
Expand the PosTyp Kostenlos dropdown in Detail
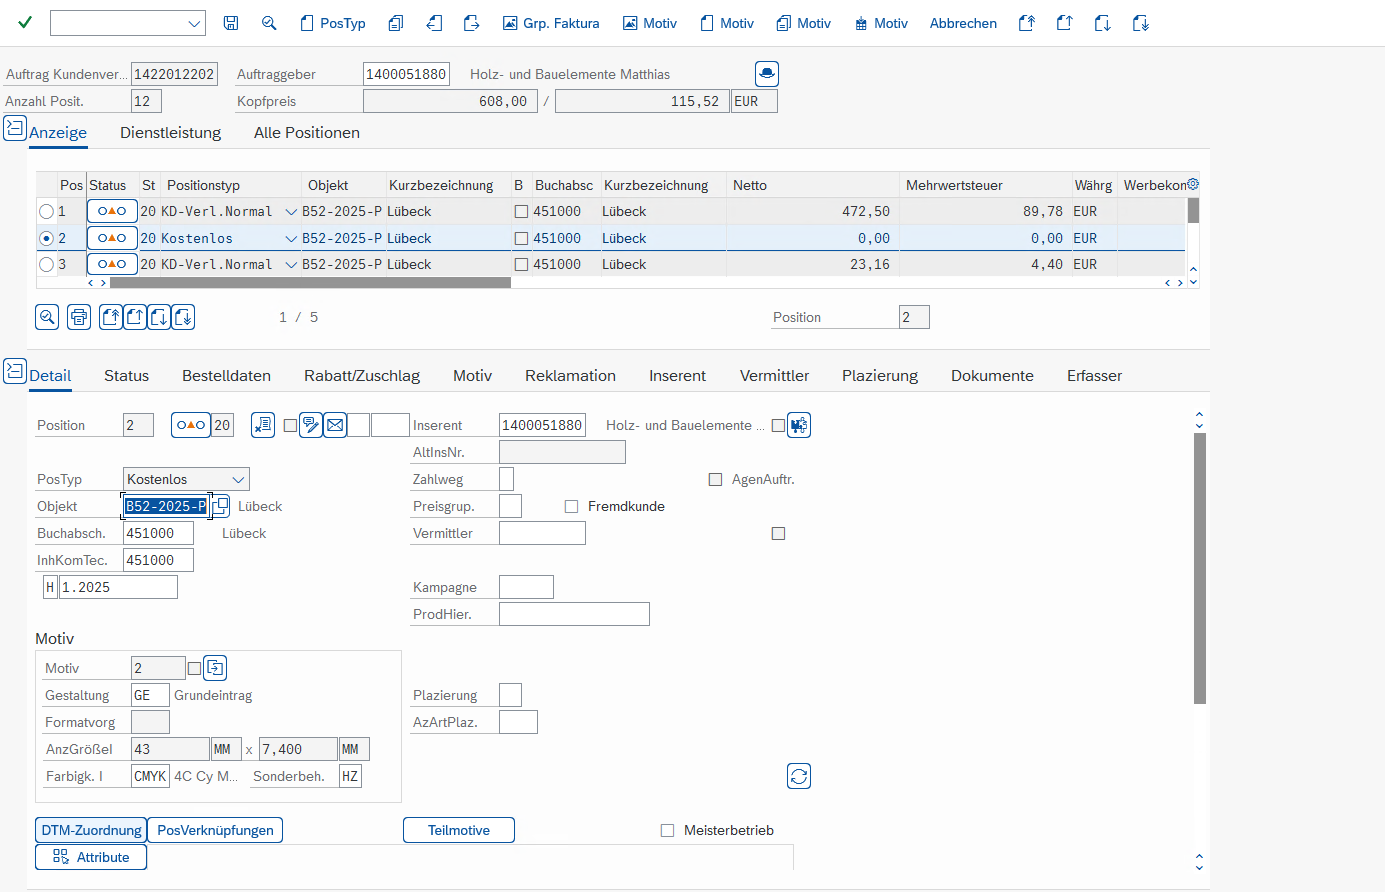coord(238,479)
